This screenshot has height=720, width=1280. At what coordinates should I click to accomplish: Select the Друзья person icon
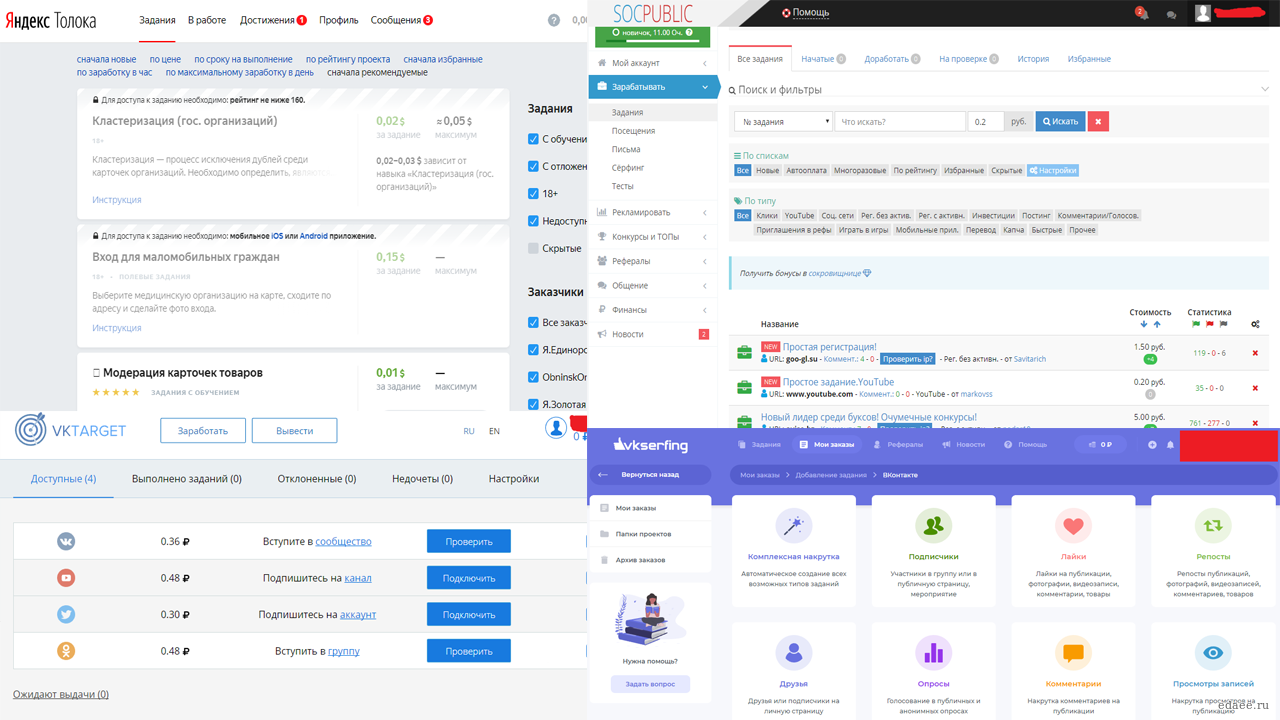(793, 653)
